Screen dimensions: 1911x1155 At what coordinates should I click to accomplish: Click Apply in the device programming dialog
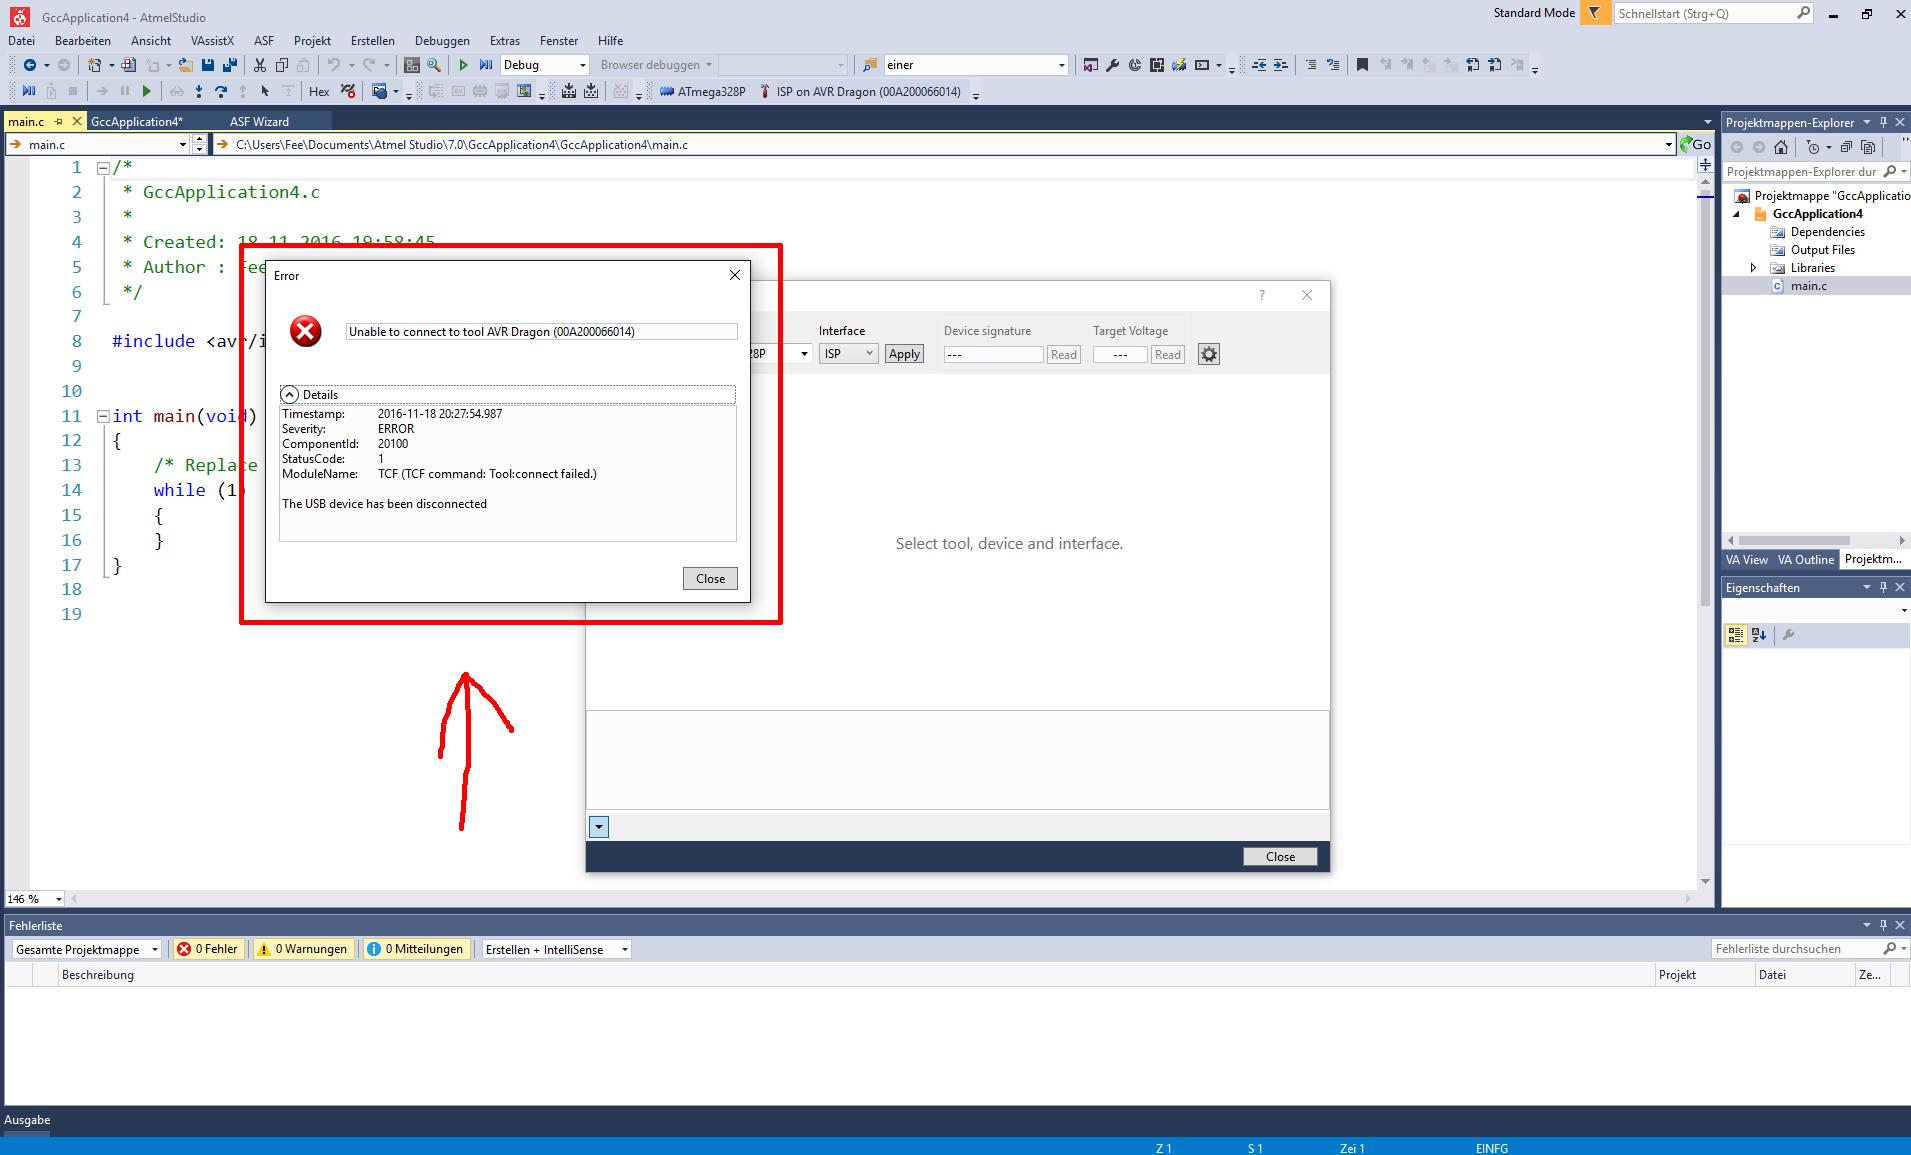click(904, 354)
